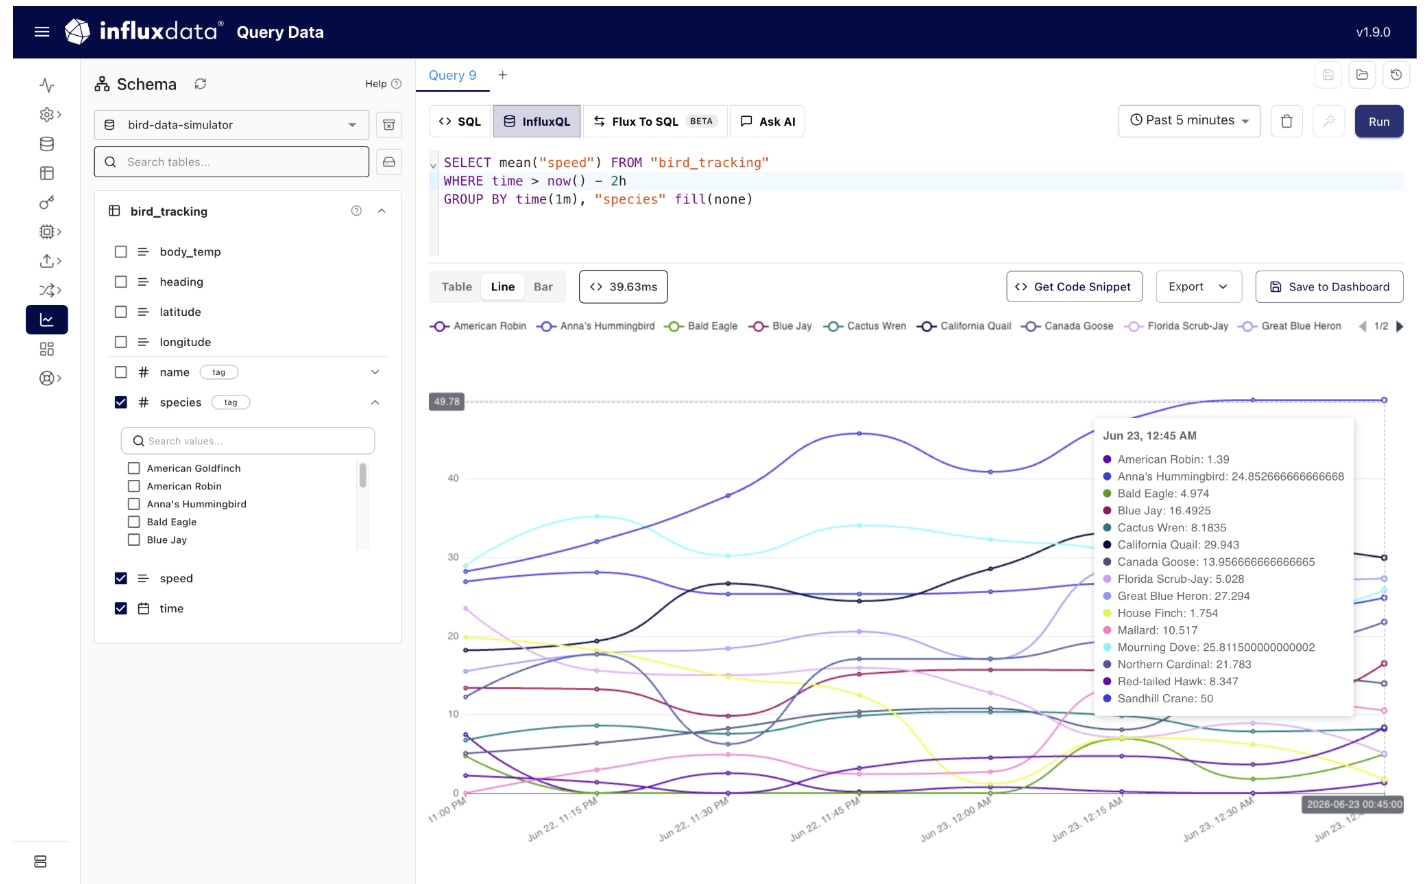Refresh the schema list

point(200,84)
